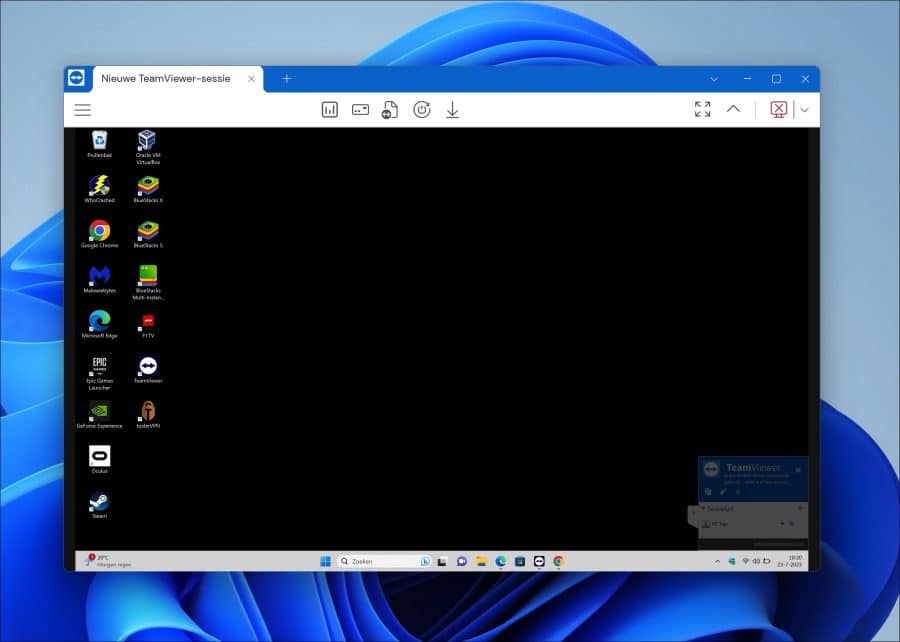Select the Microsoft Edge desktop shortcut
The image size is (900, 642).
[99, 324]
